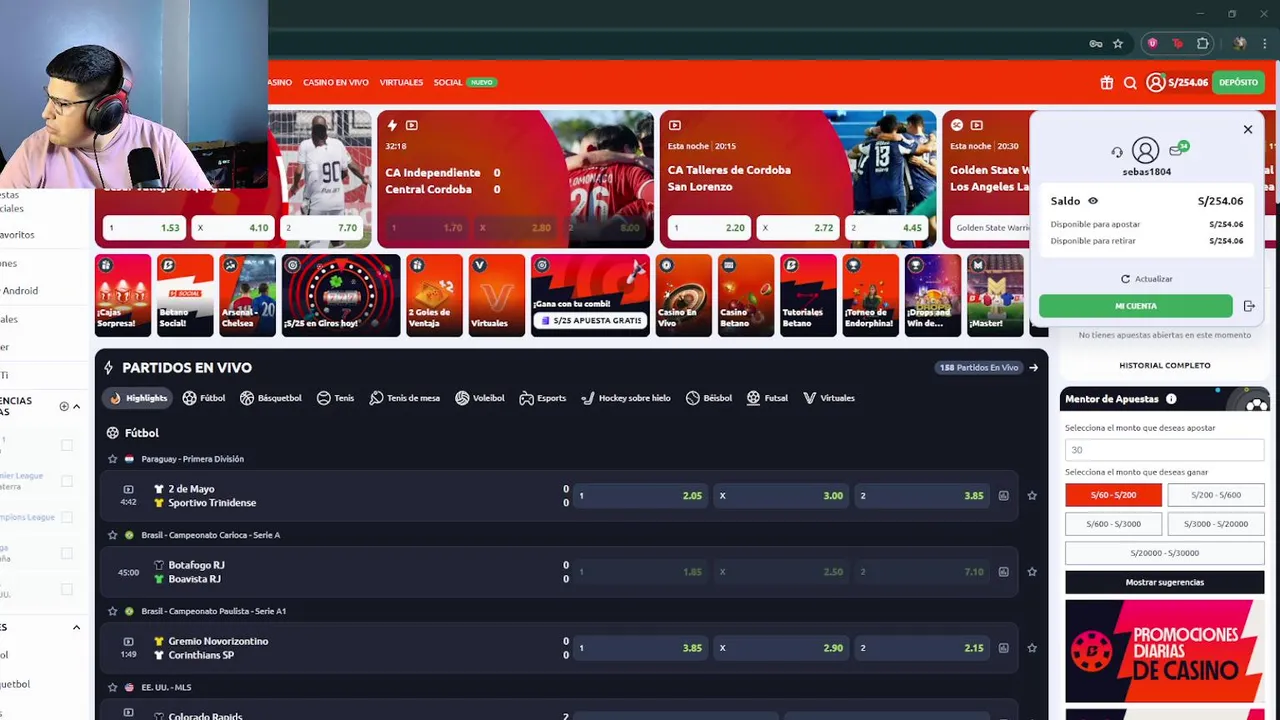1280x720 pixels.
Task: Favorite EE. UU. MLS league star
Action: coord(112,687)
